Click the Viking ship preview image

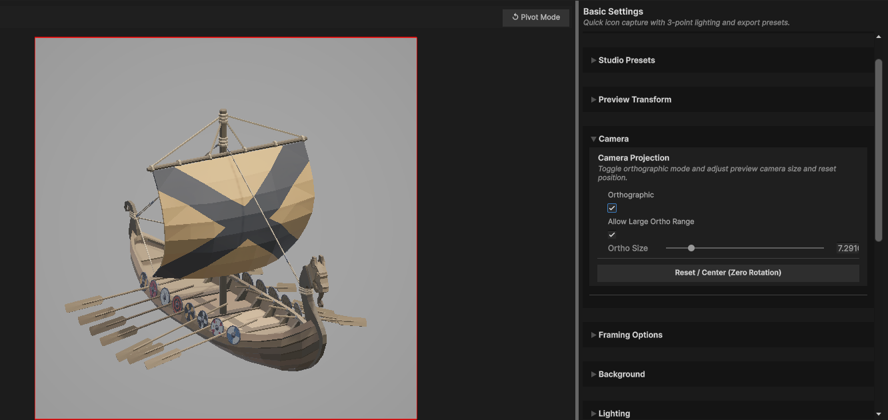coord(226,228)
